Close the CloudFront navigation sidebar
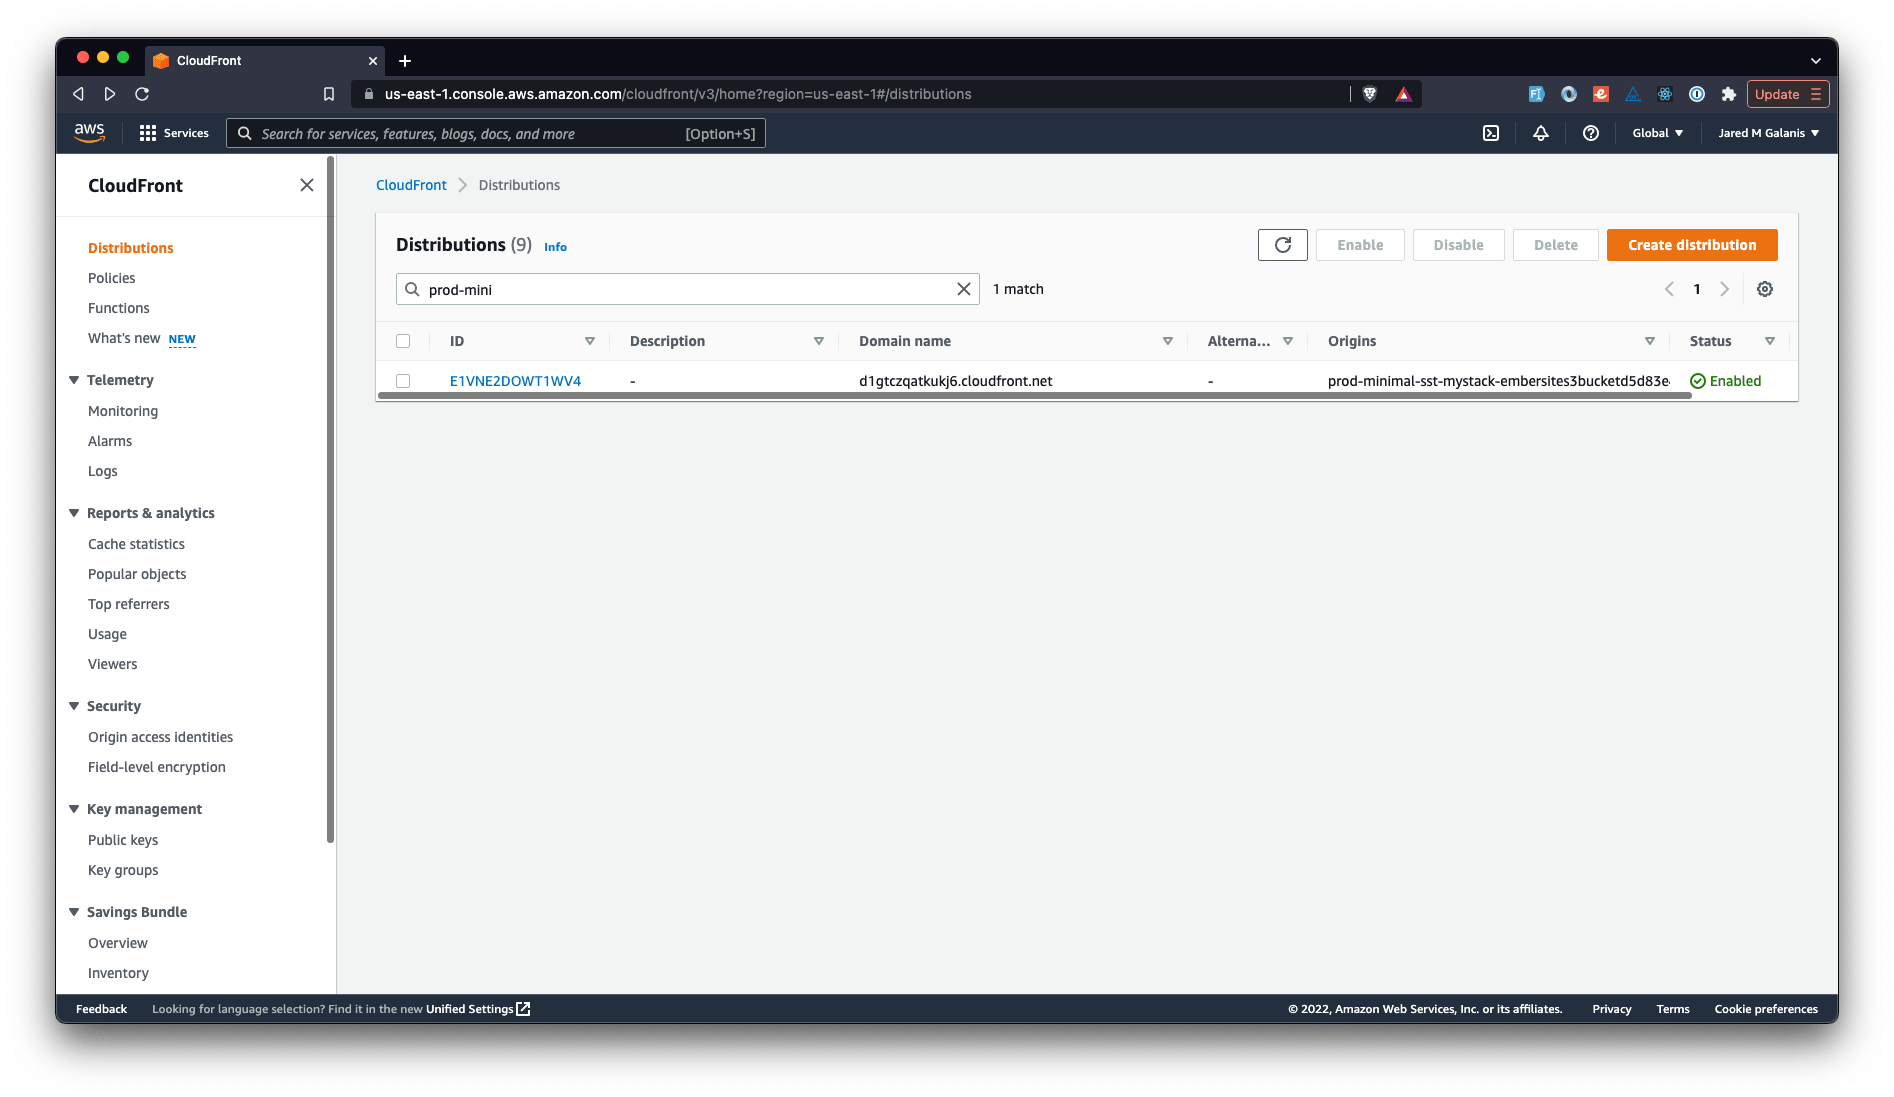1894x1097 pixels. (307, 185)
